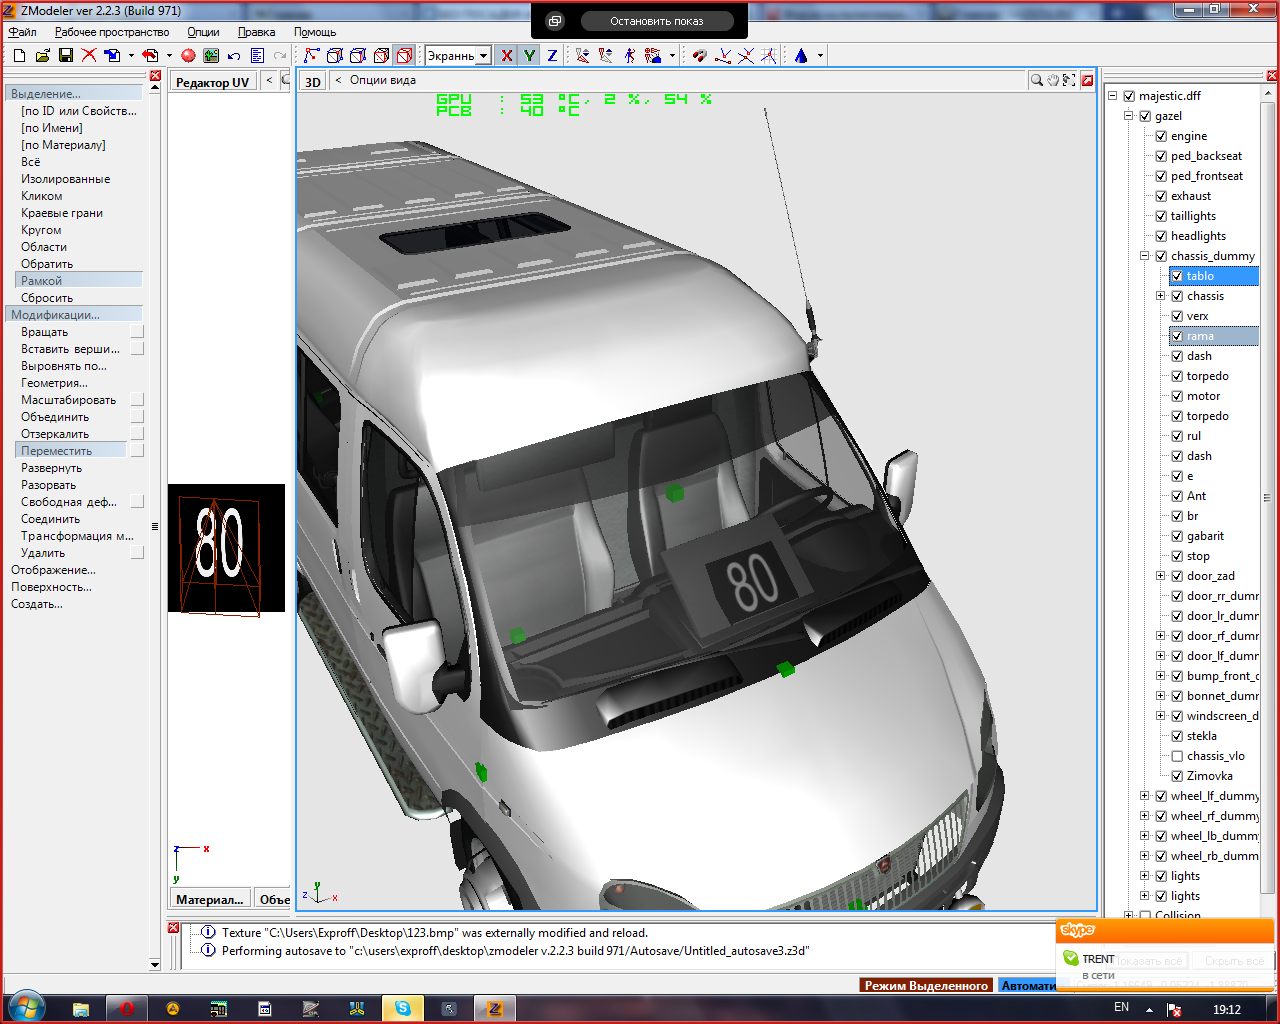
Task: Click the New file toolbar icon
Action: coord(19,56)
